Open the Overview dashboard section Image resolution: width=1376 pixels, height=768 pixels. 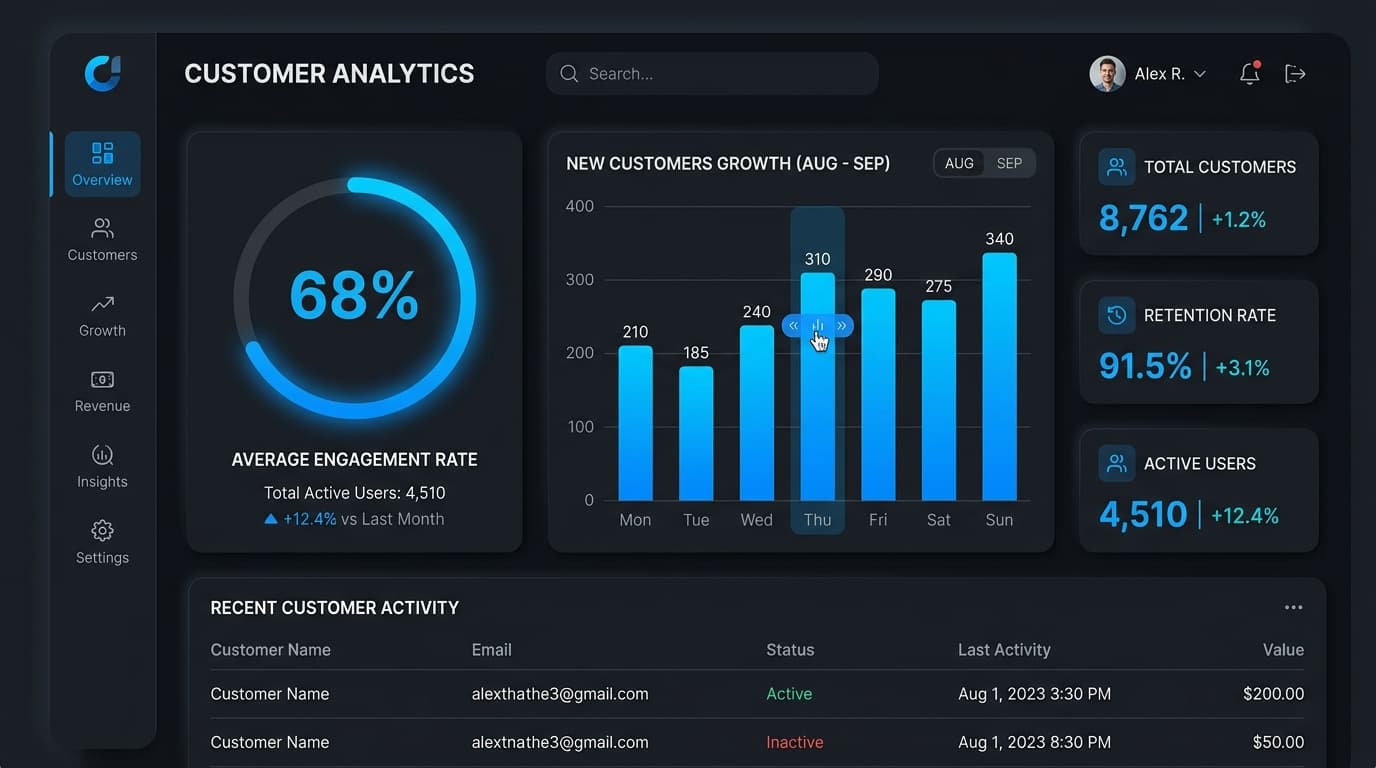pos(102,164)
